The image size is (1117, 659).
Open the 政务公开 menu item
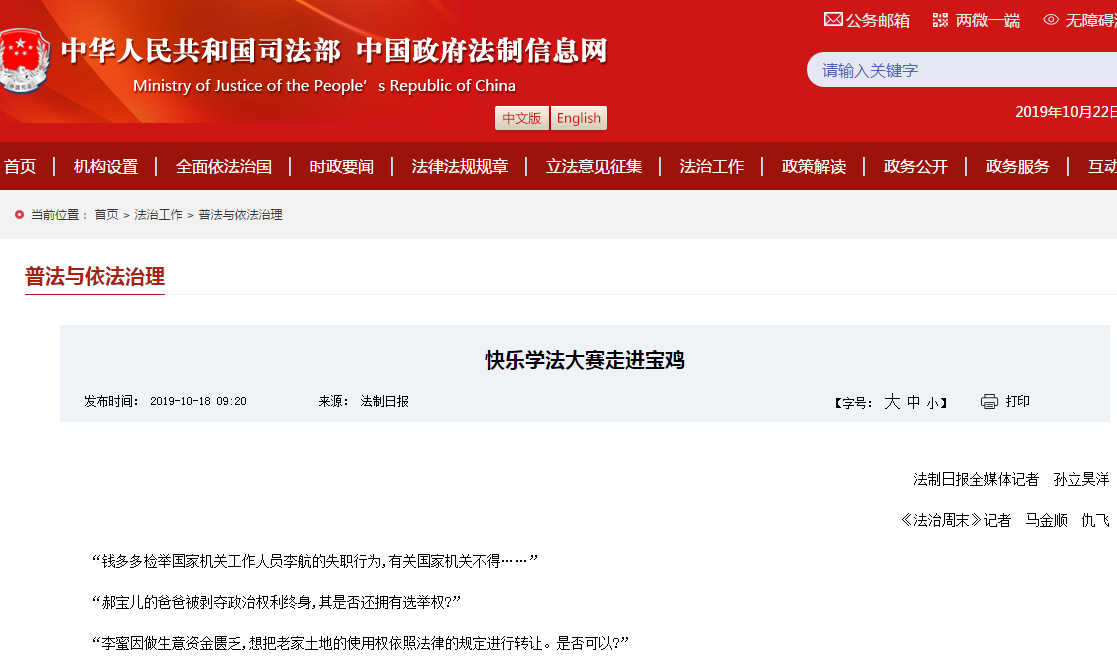(x=915, y=166)
